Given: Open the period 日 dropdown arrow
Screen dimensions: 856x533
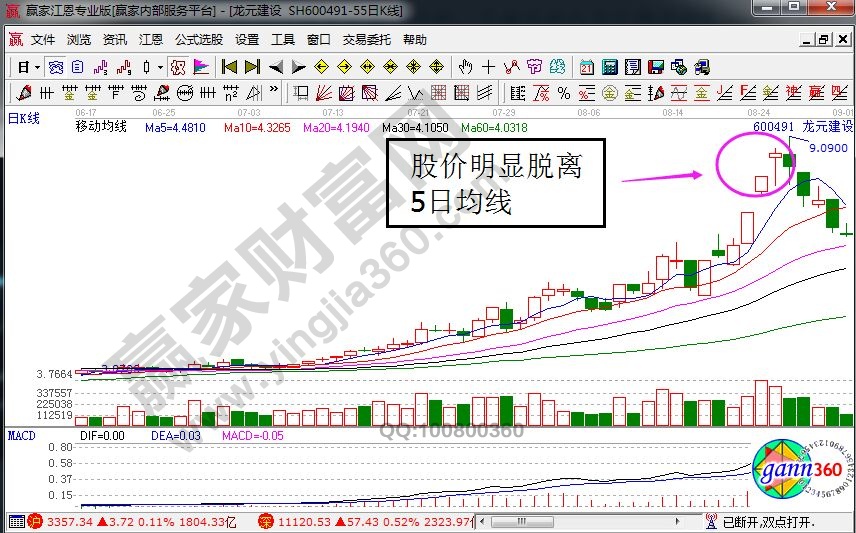Looking at the screenshot, I should pyautogui.click(x=37, y=67).
